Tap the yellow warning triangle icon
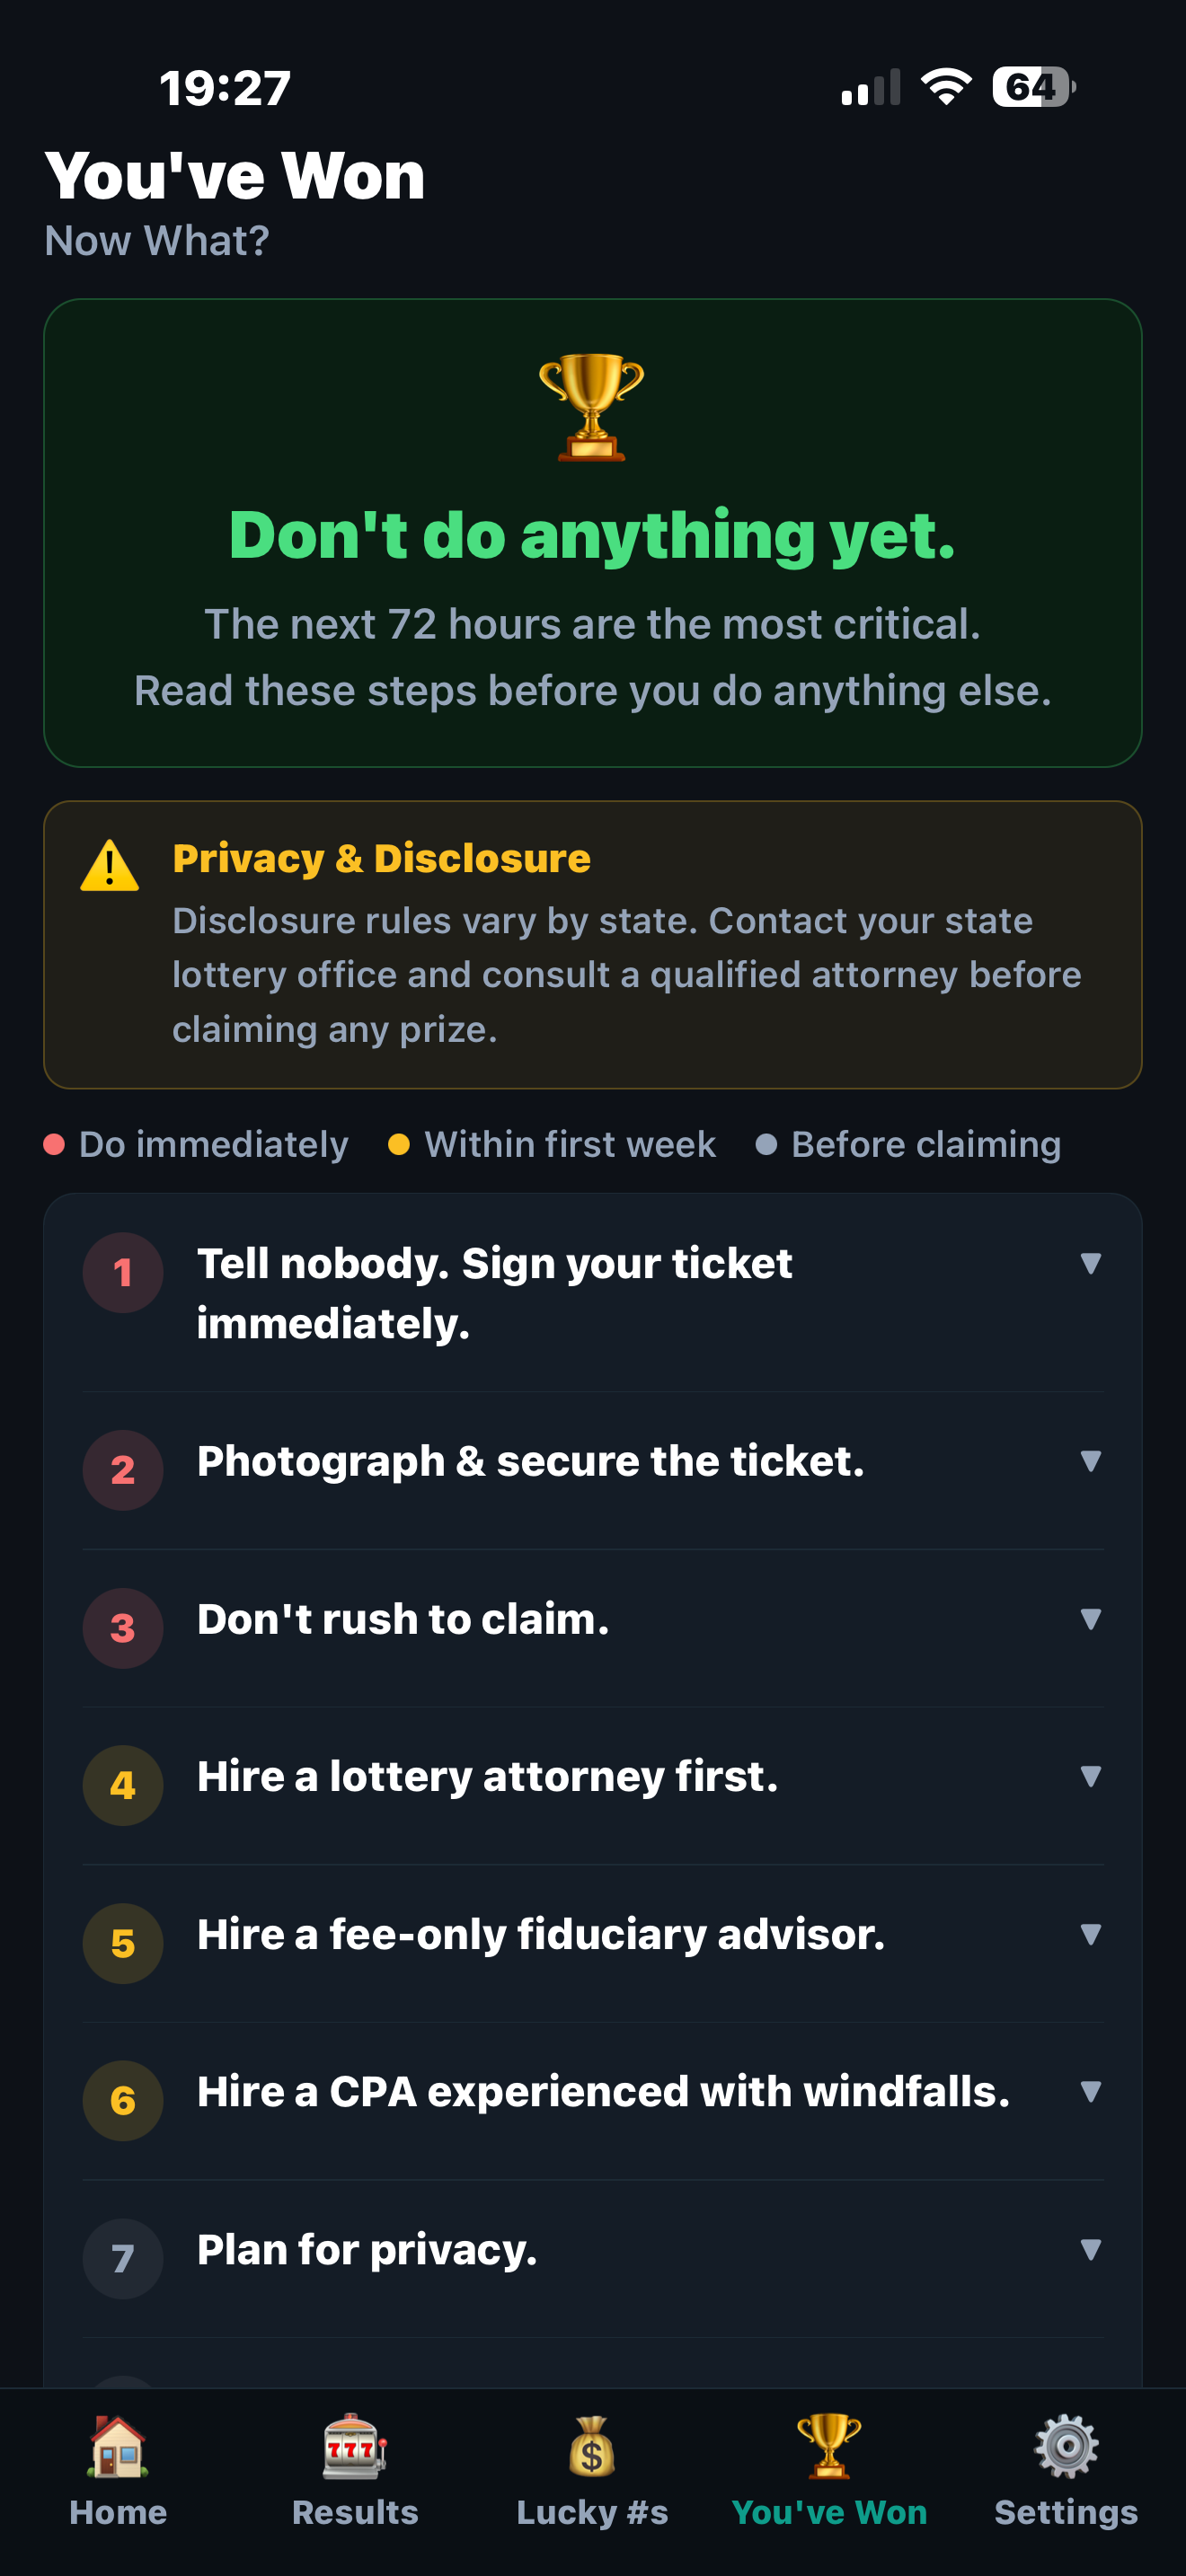This screenshot has height=2576, width=1186. pyautogui.click(x=110, y=866)
